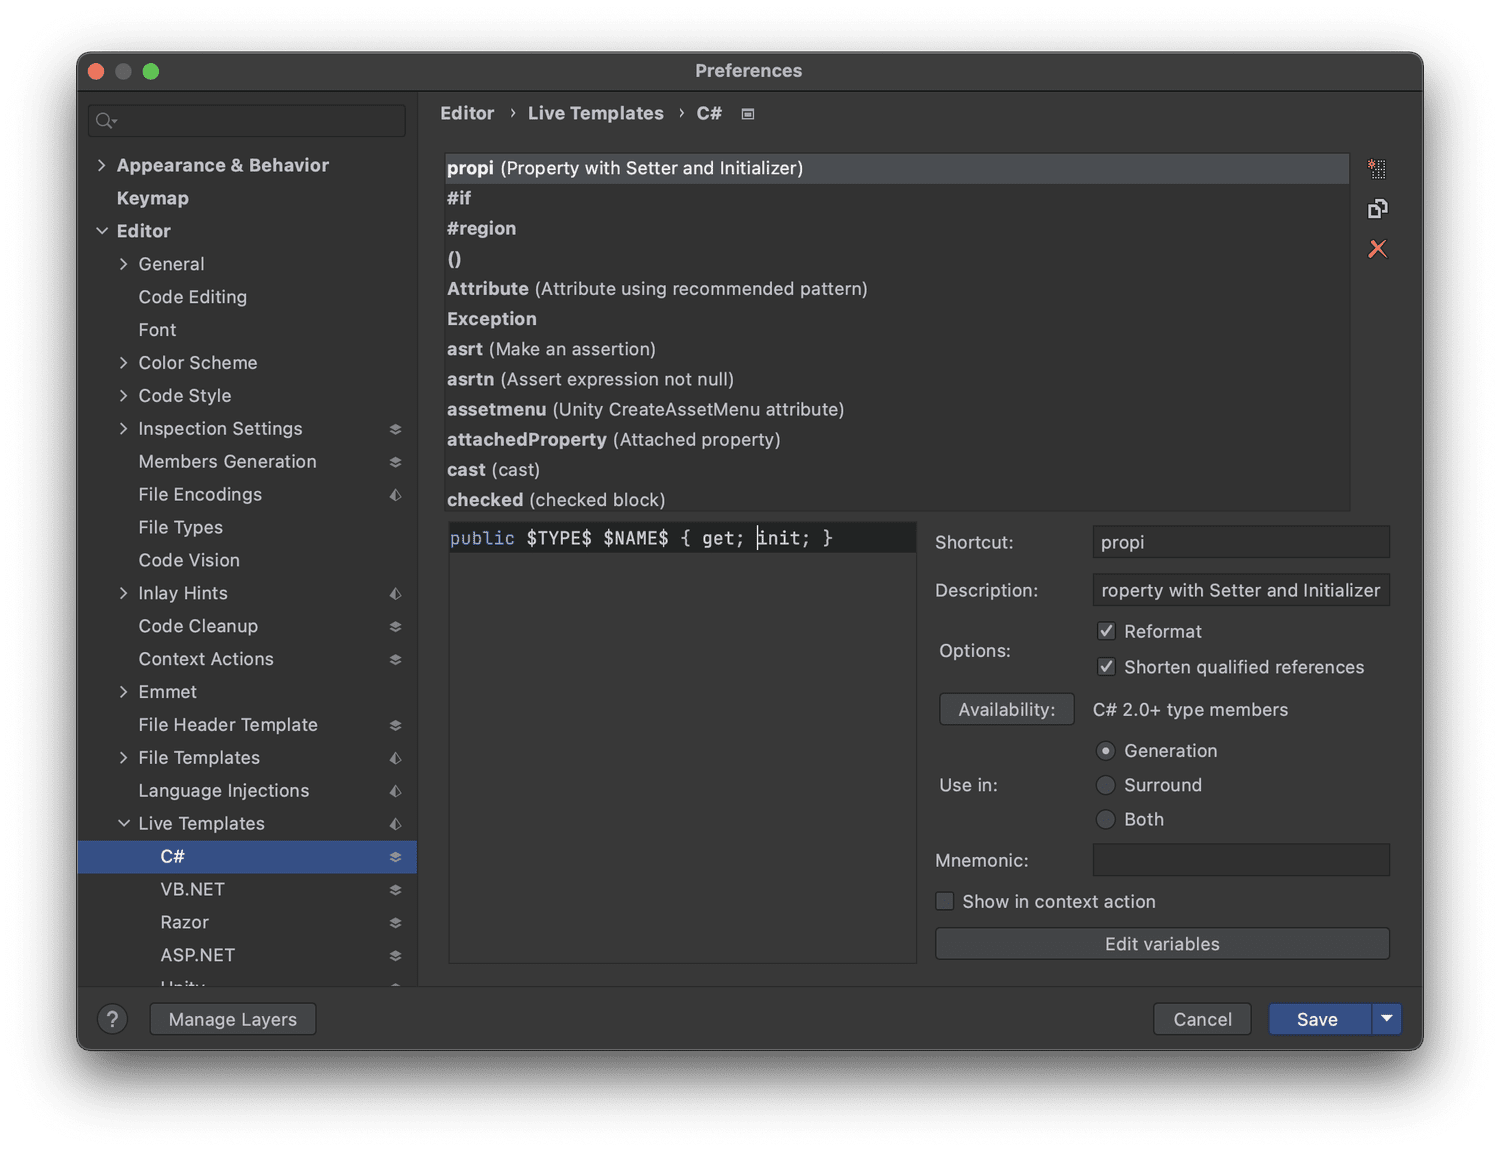Click layer icon next to Razor
1500x1152 pixels.
tap(395, 923)
